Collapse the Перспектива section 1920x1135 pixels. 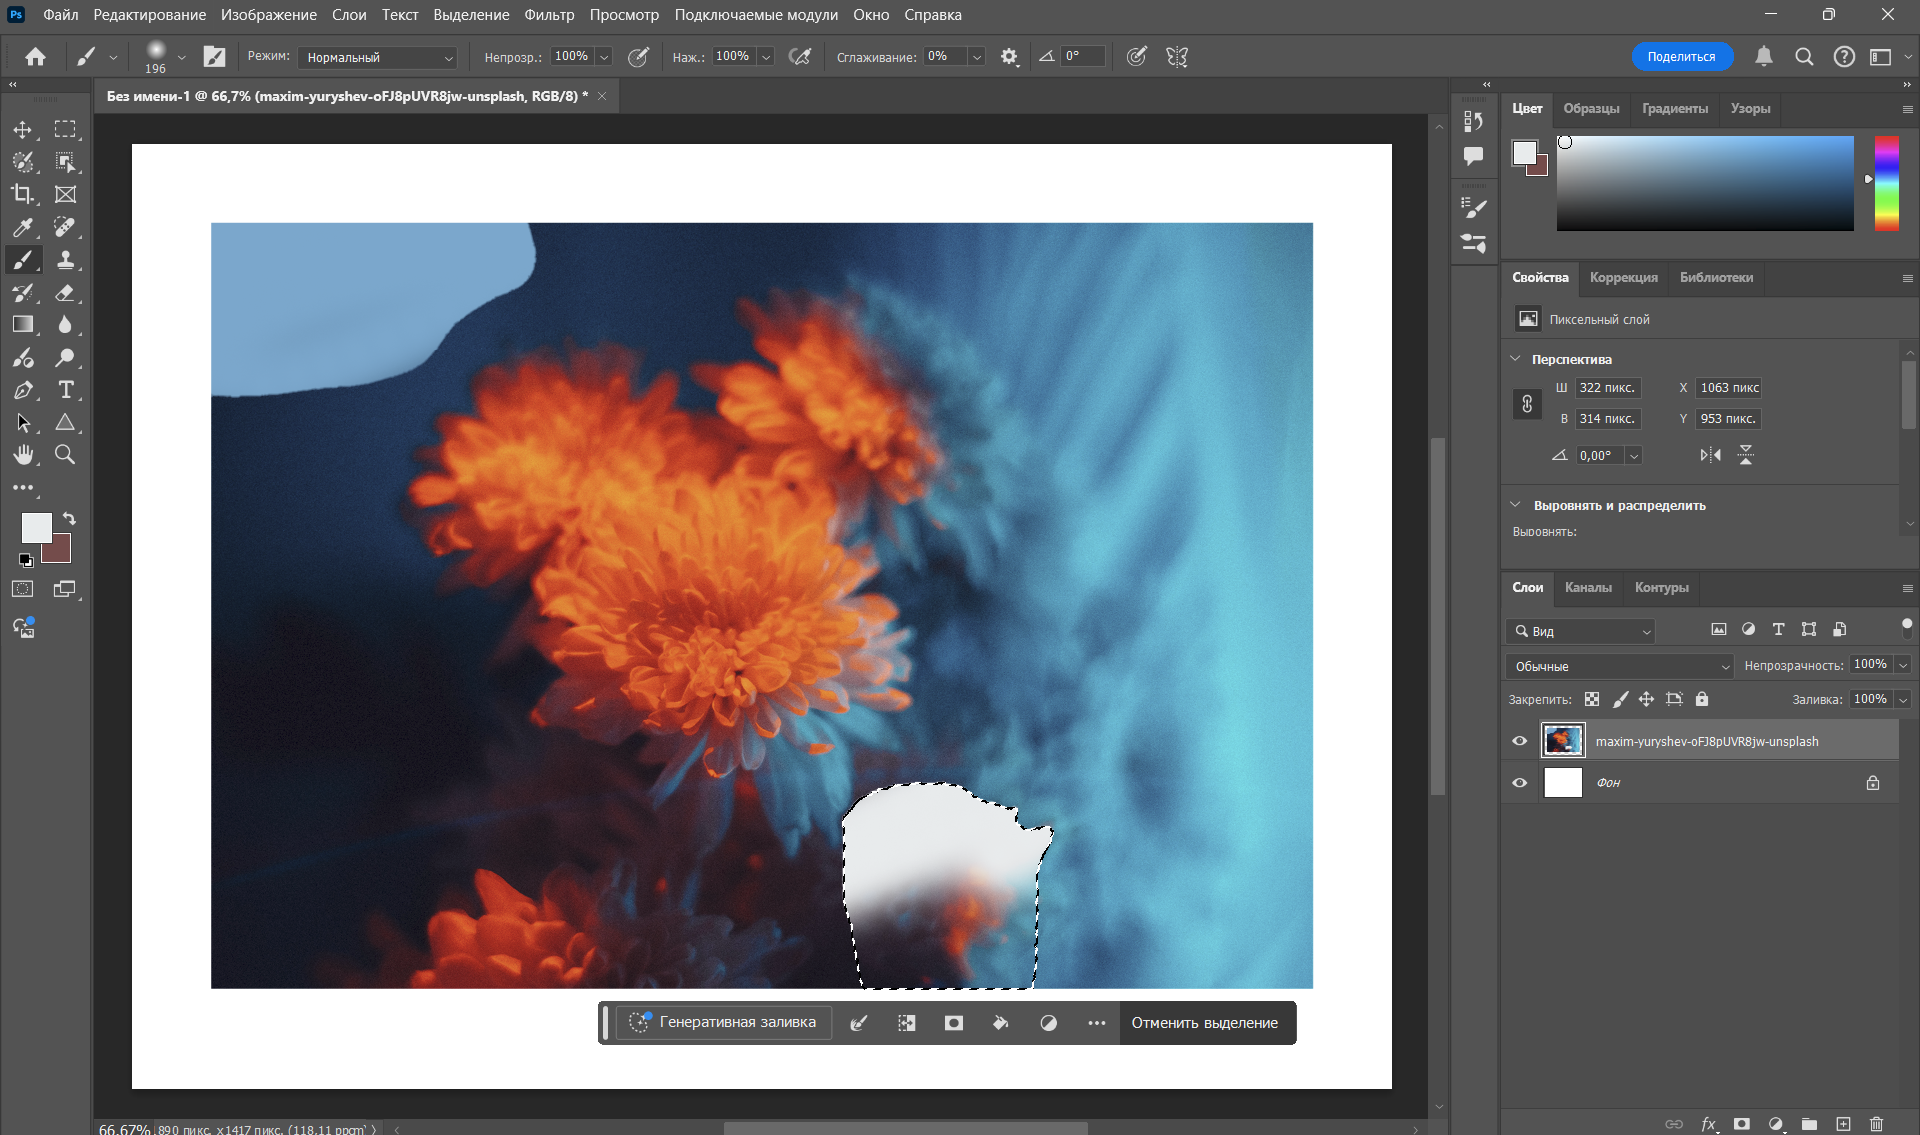click(1516, 359)
